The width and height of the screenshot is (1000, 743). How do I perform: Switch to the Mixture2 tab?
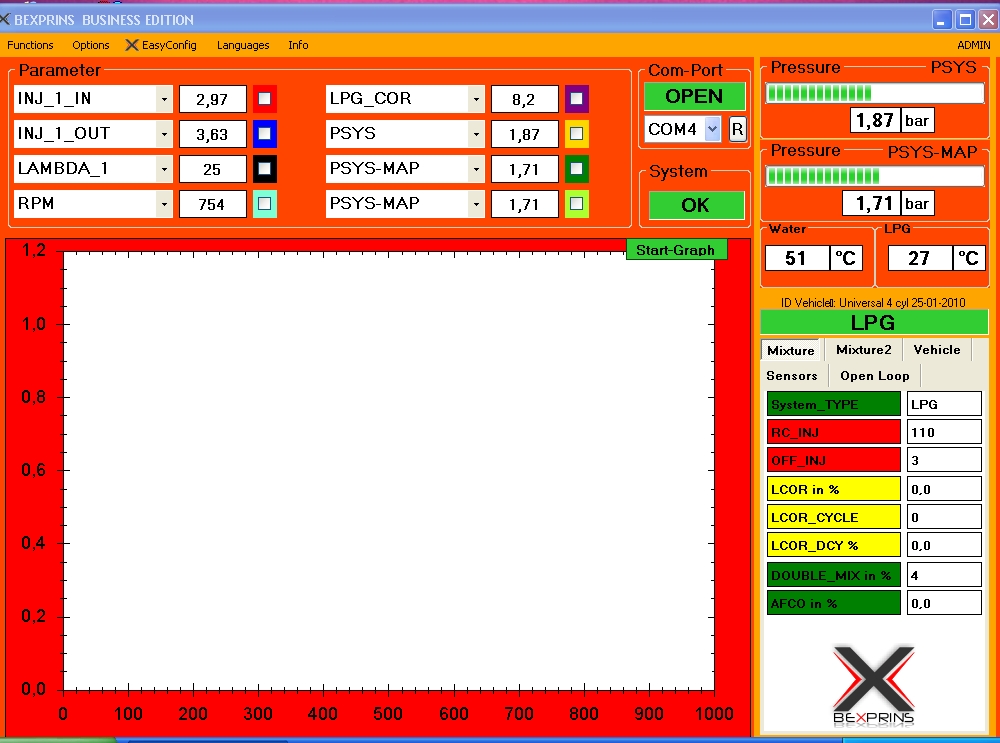point(863,350)
